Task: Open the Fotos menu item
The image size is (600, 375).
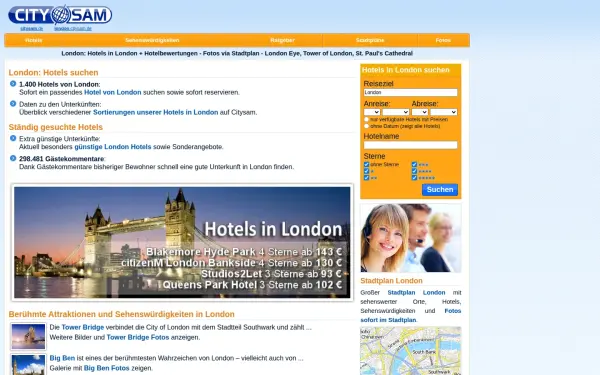Action: pyautogui.click(x=443, y=40)
